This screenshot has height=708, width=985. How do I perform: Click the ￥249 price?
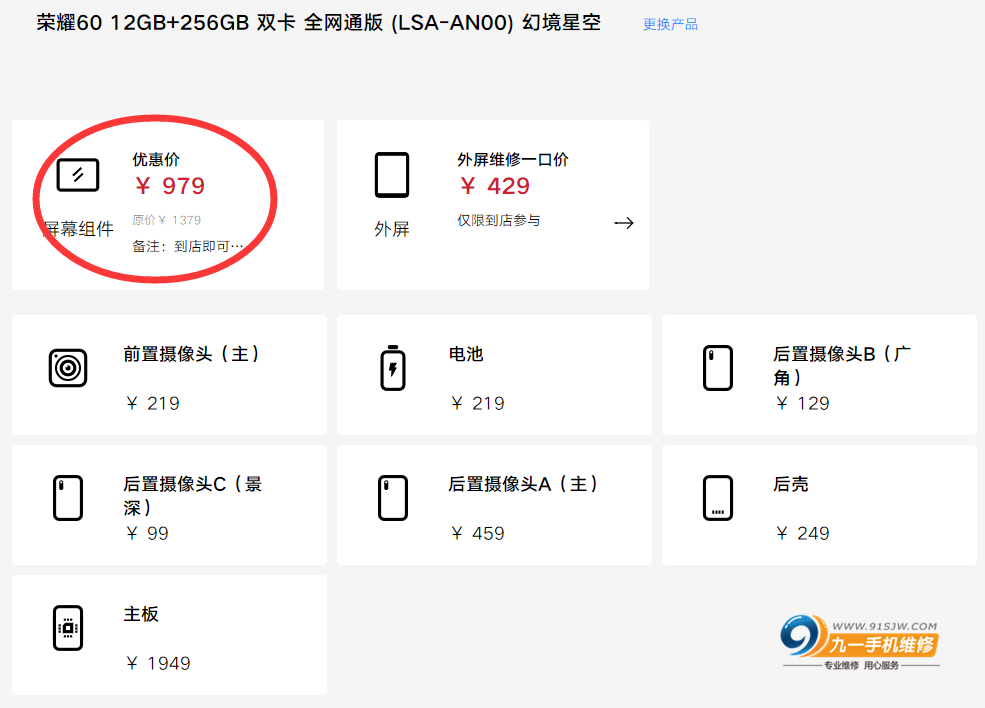coord(802,533)
